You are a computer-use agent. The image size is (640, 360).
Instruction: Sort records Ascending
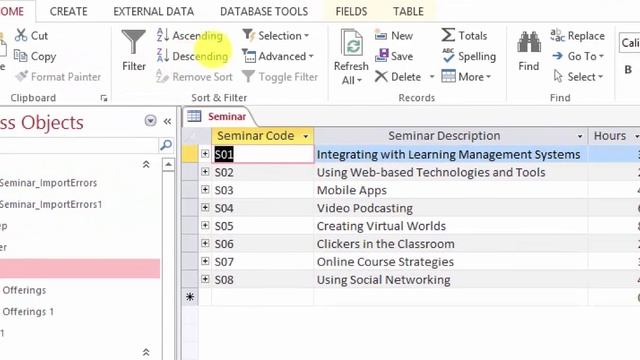[189, 36]
